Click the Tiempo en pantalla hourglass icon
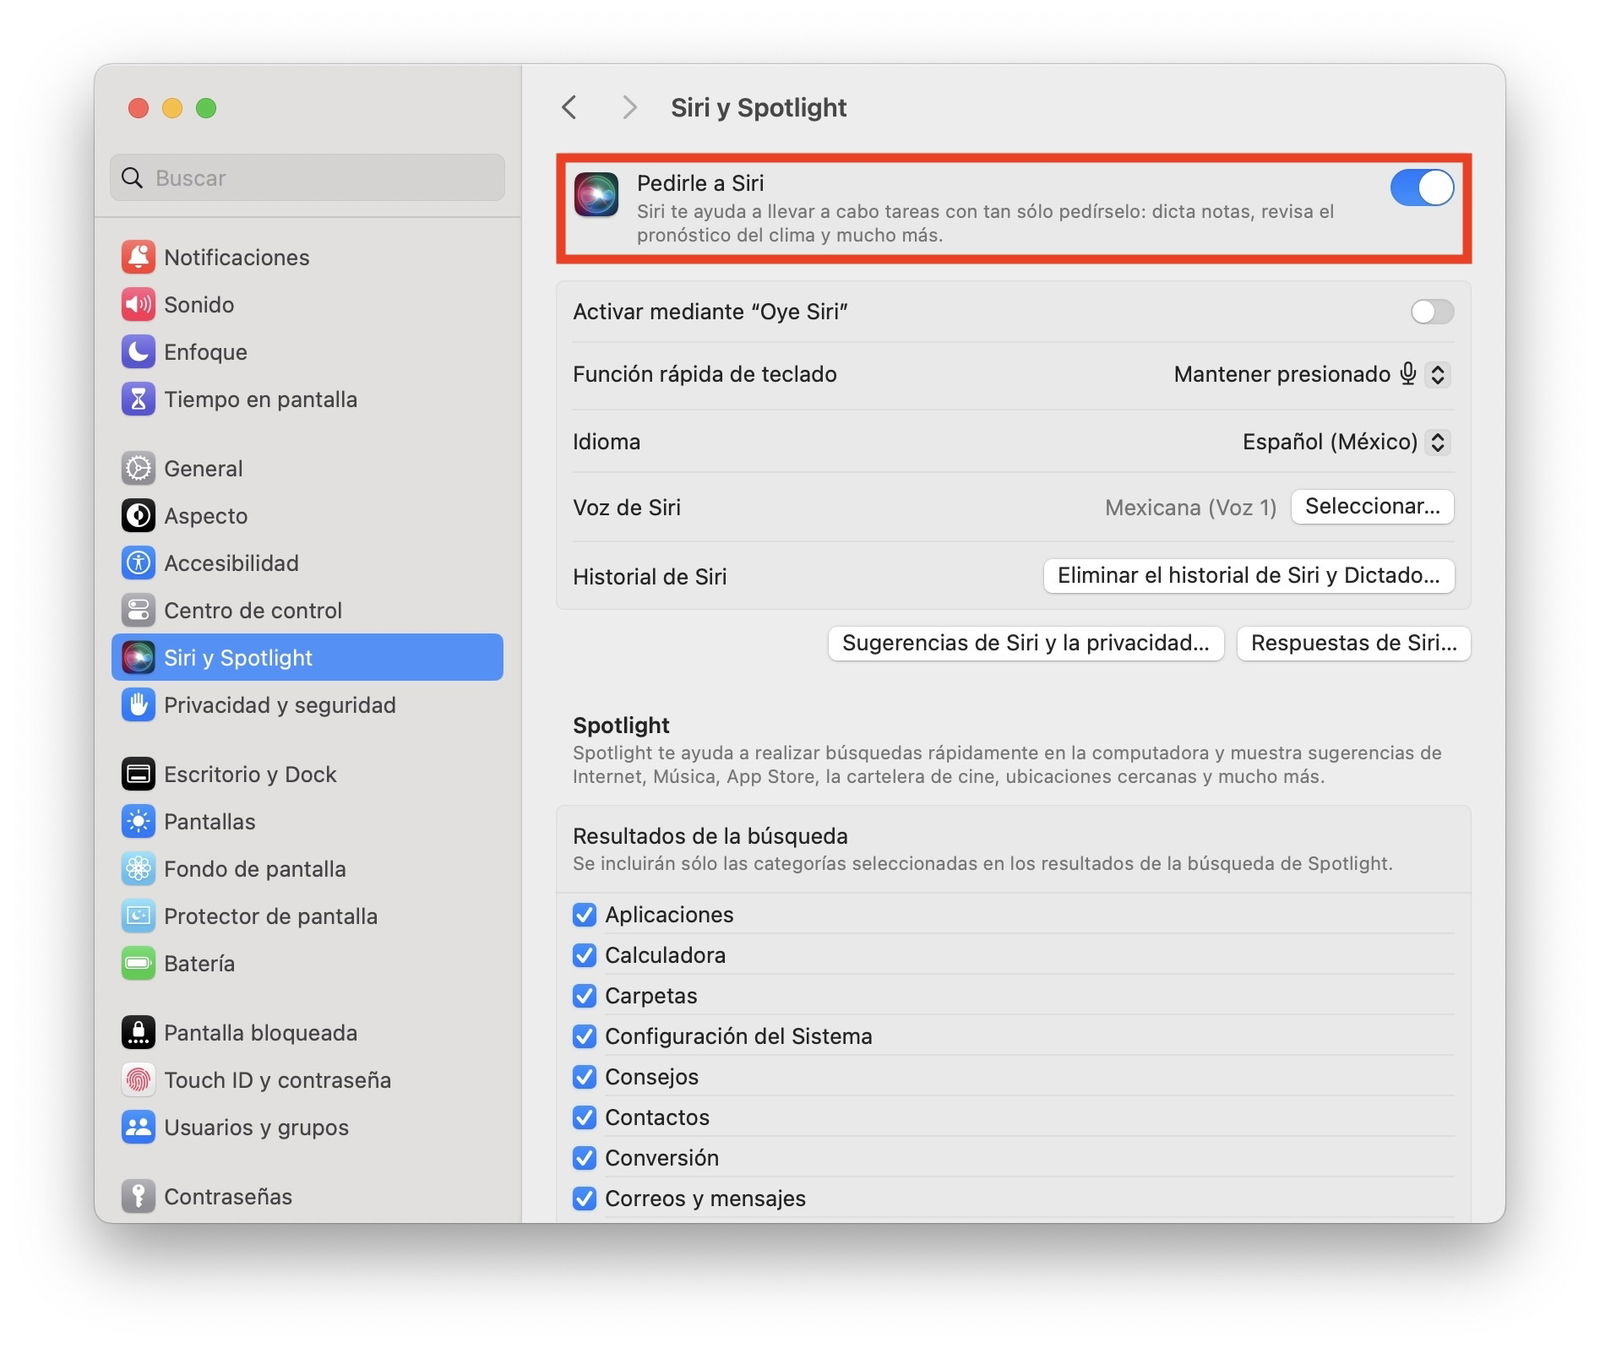Viewport: 1600px width, 1348px height. (138, 399)
